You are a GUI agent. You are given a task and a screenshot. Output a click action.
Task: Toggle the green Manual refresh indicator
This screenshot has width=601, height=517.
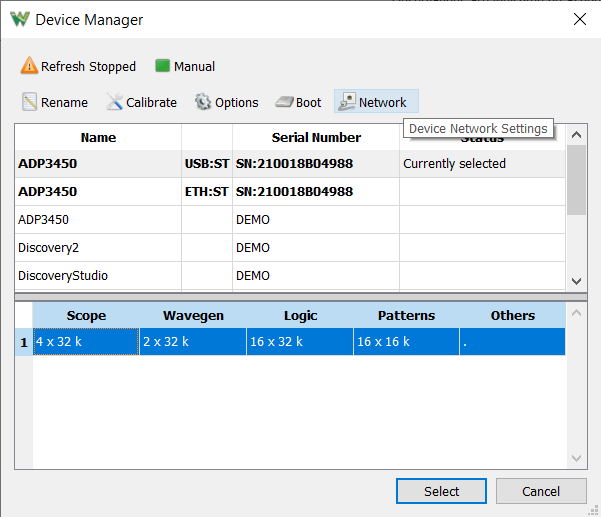[x=163, y=66]
